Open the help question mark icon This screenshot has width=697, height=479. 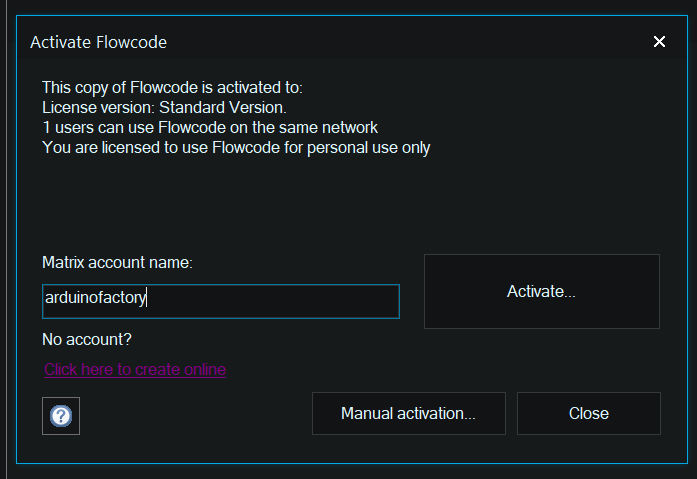[x=61, y=415]
